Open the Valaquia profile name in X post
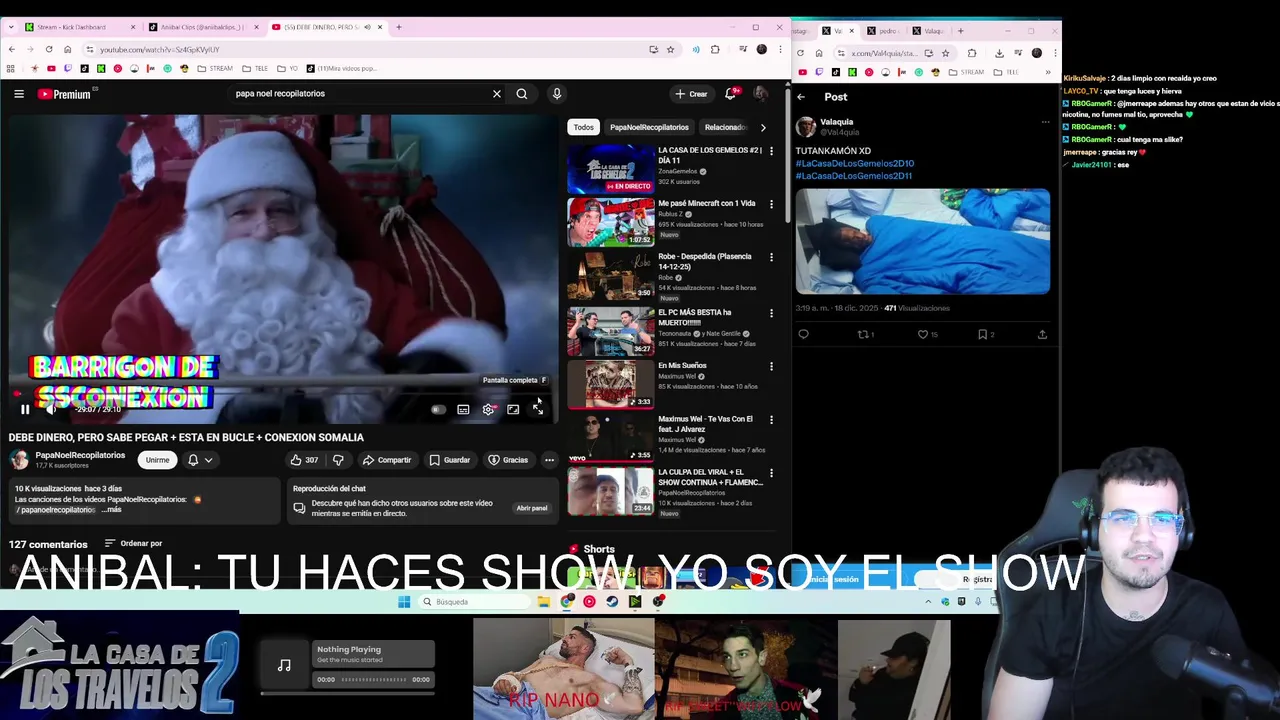The width and height of the screenshot is (1280, 720). tap(836, 122)
